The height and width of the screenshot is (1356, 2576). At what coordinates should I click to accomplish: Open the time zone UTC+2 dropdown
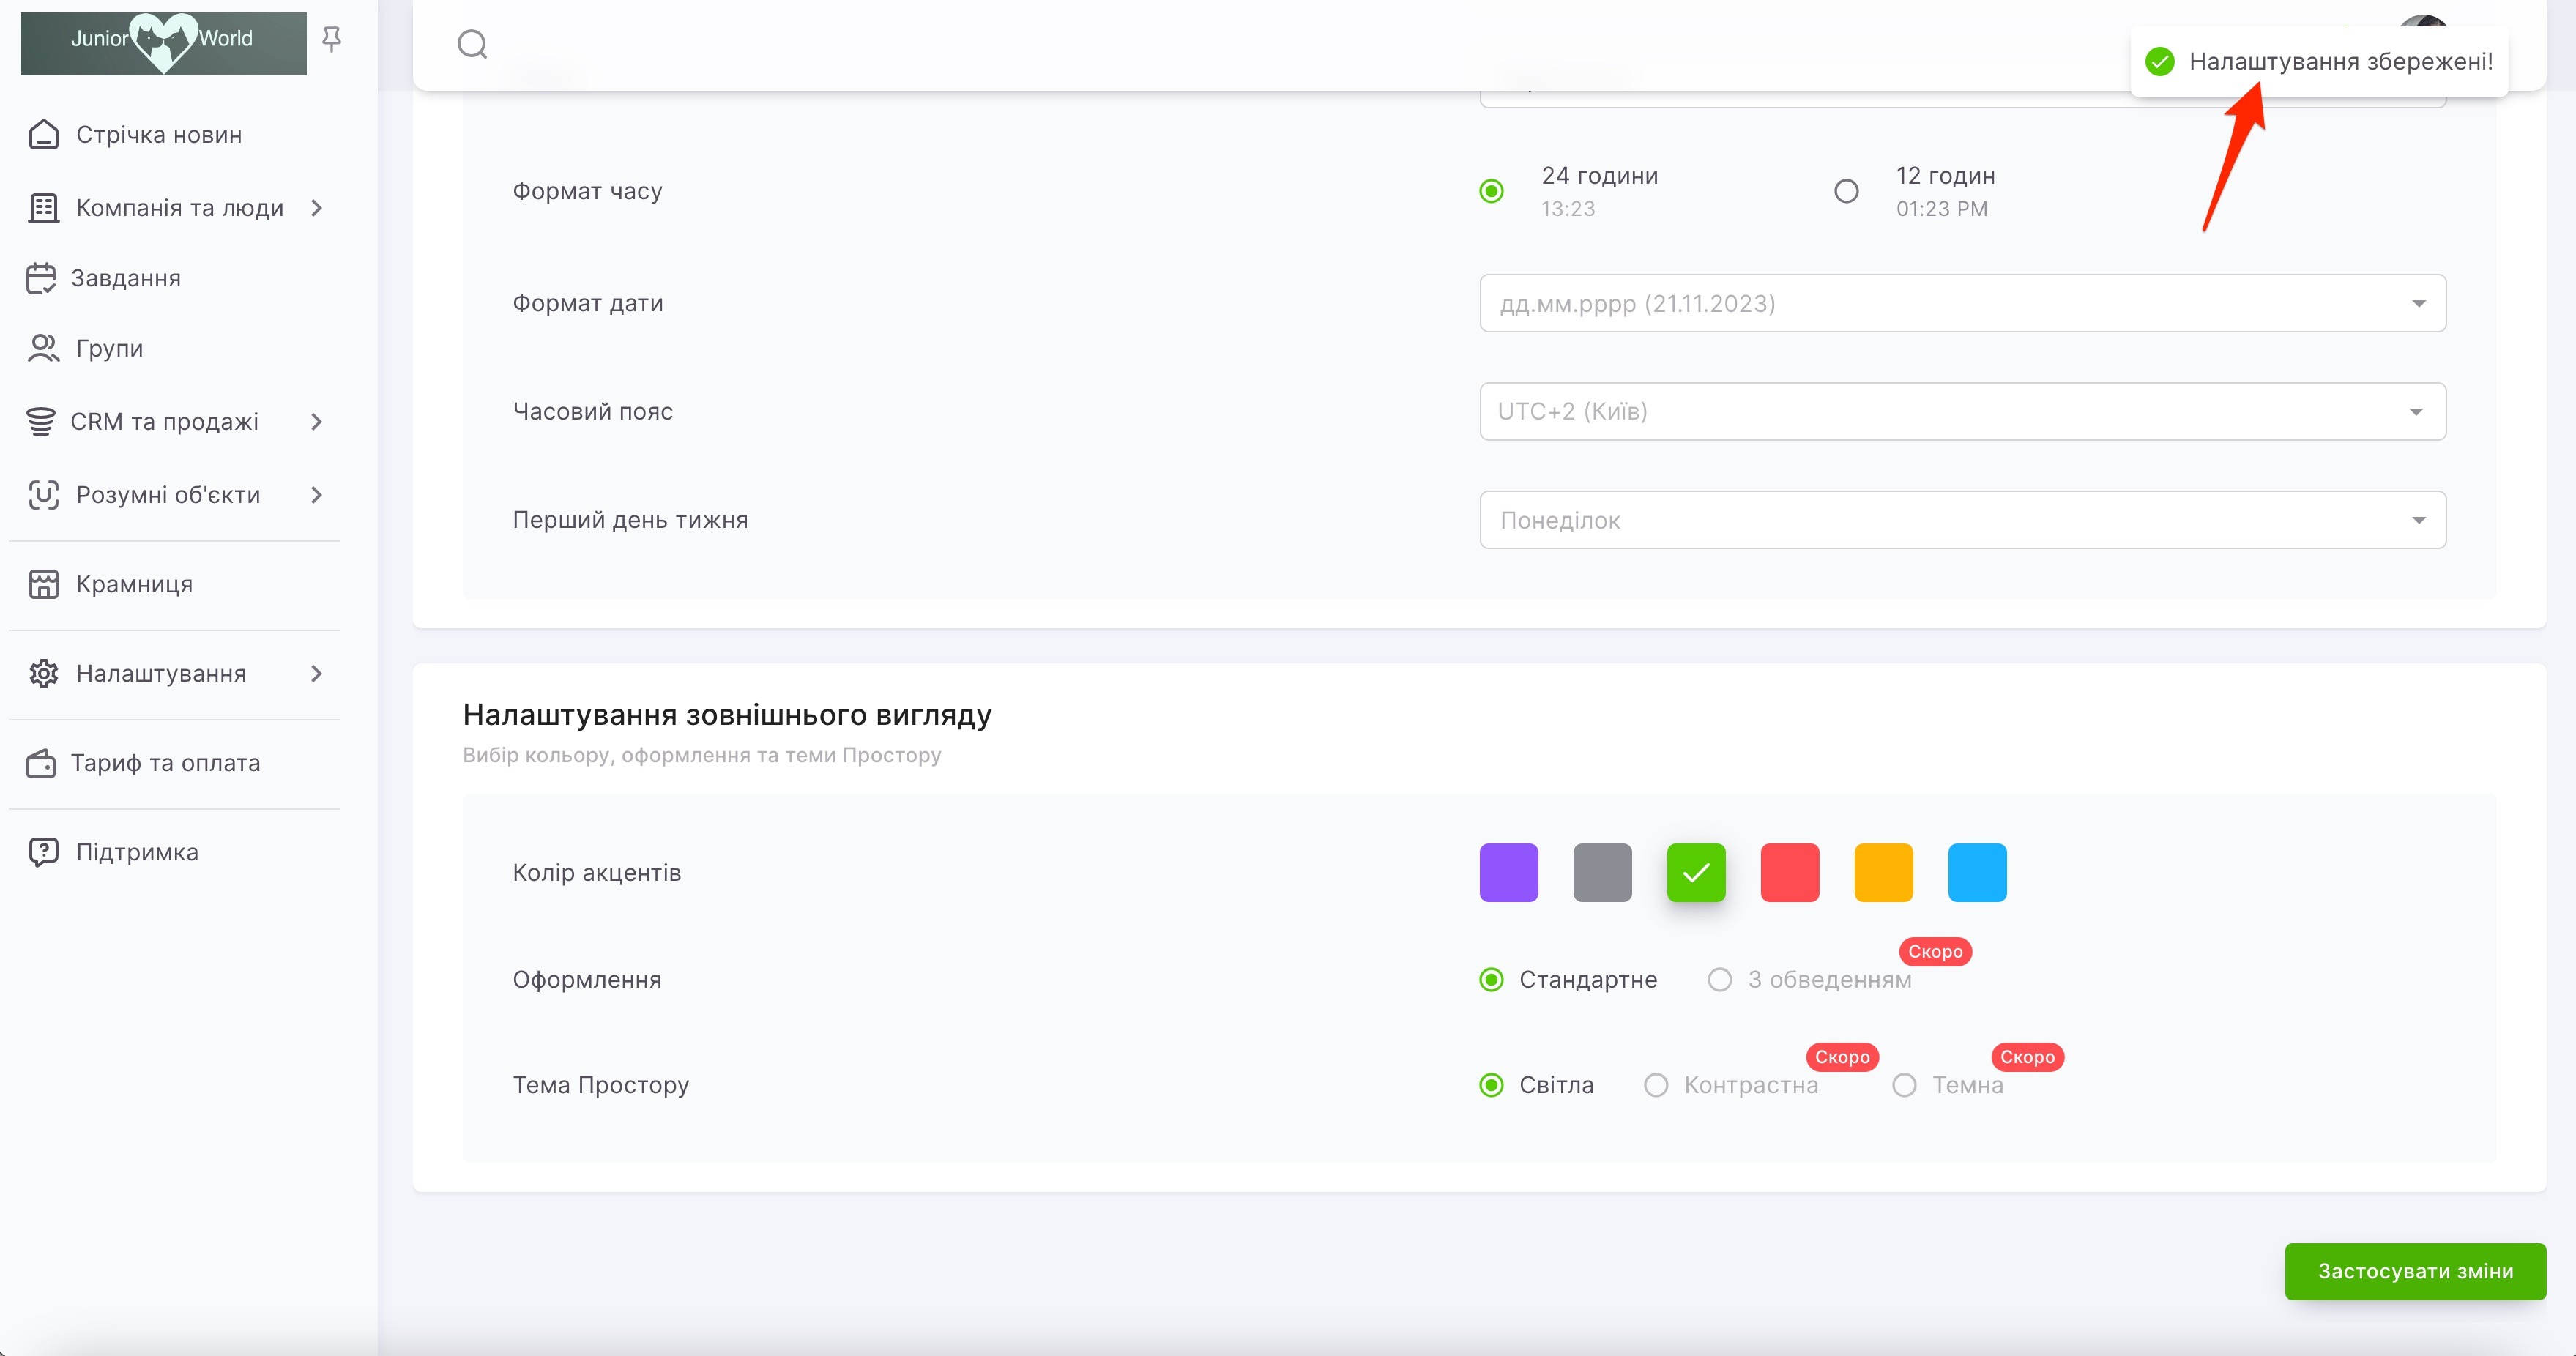pos(1962,411)
